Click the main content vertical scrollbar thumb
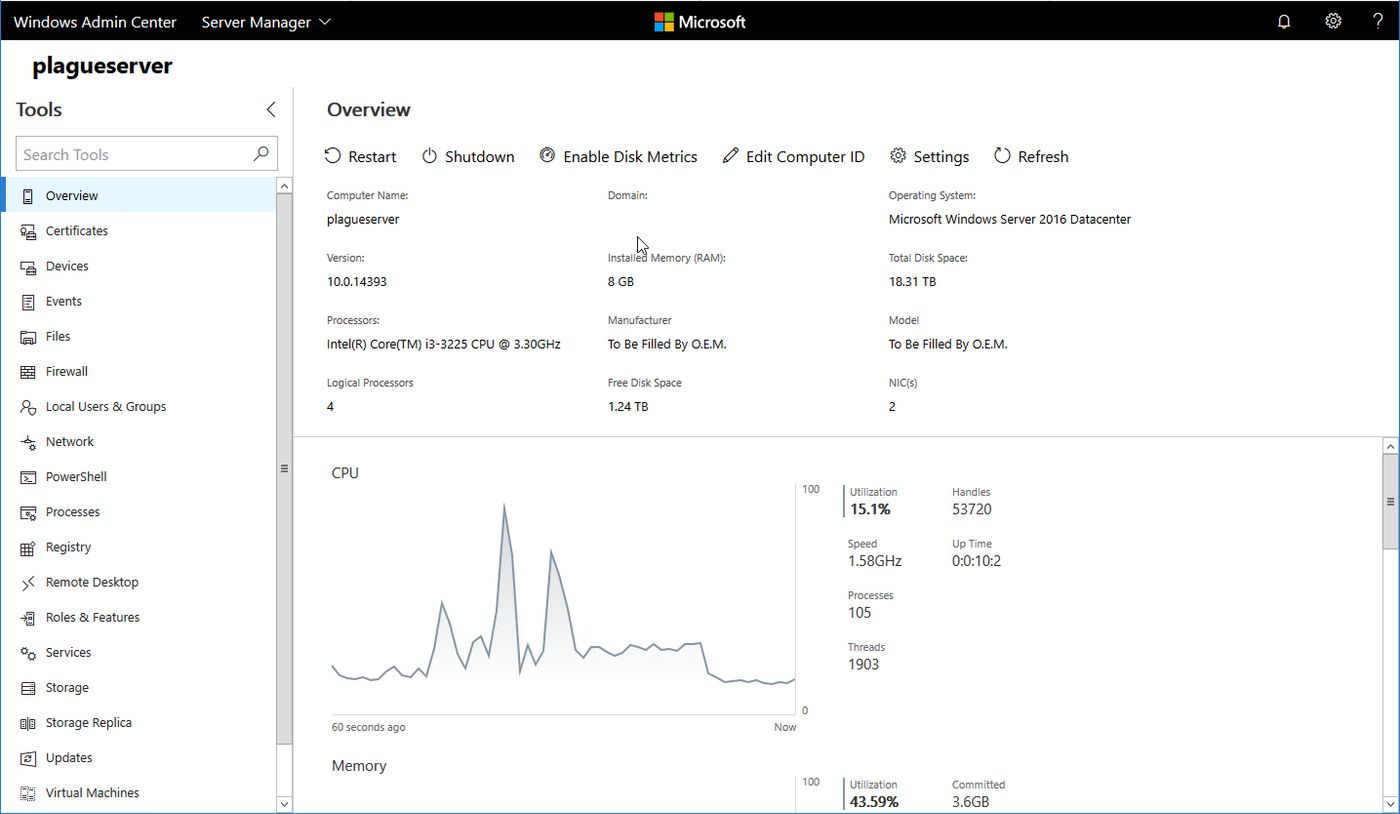The height and width of the screenshot is (814, 1400). [1390, 500]
